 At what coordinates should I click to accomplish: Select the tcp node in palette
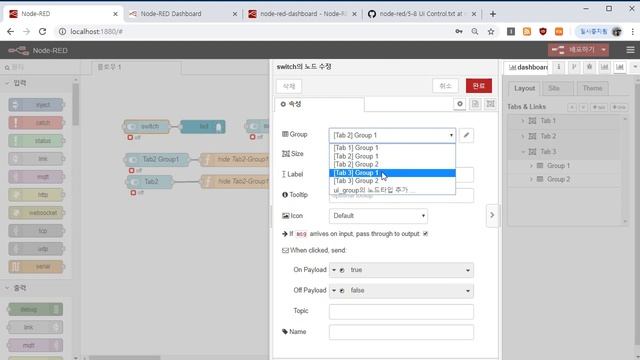point(36,231)
